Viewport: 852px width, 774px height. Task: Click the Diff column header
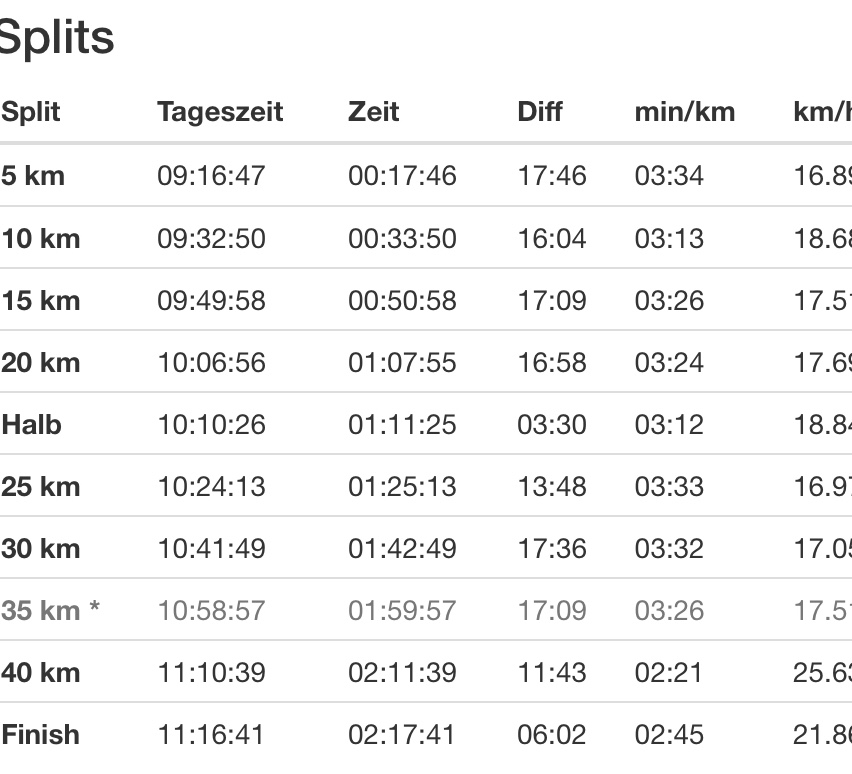click(x=540, y=111)
